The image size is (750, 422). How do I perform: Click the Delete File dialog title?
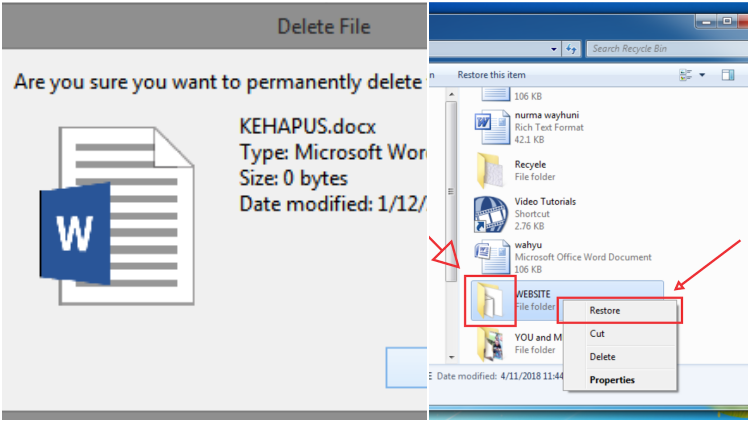click(x=324, y=26)
